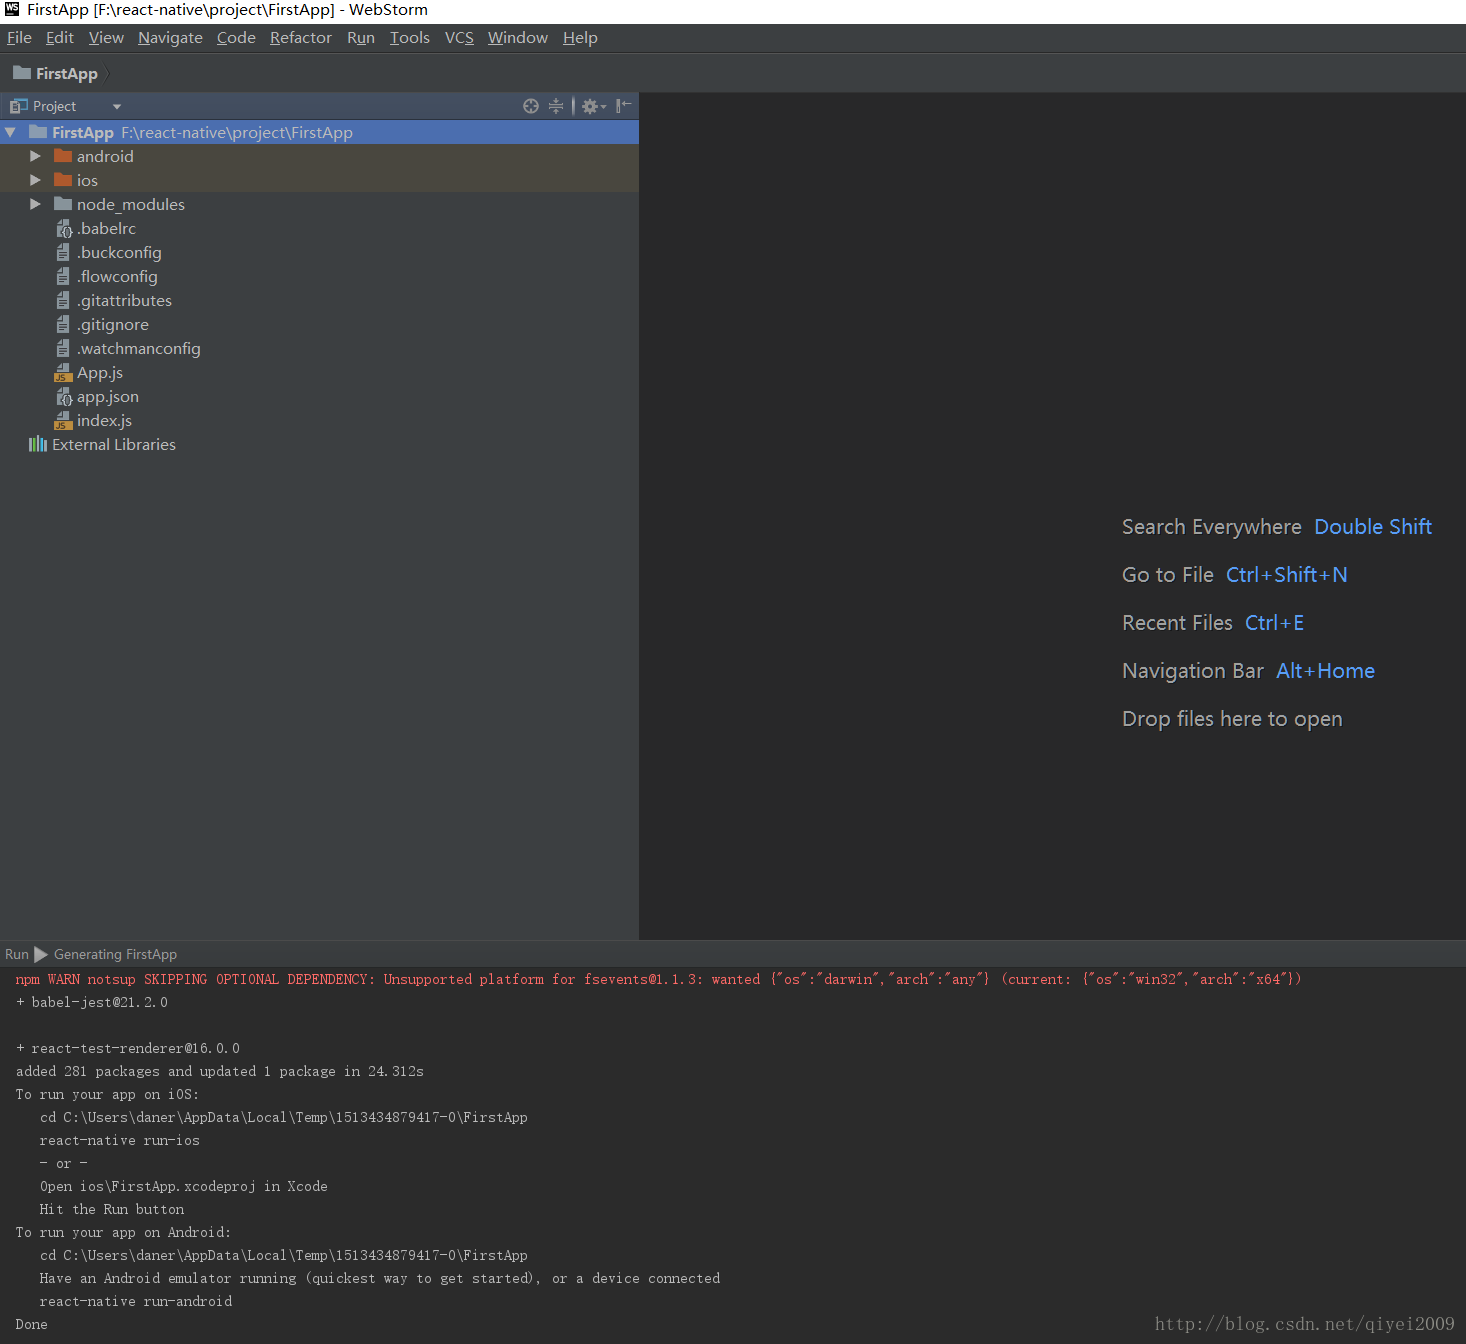The width and height of the screenshot is (1466, 1344).
Task: Click the Ctrl+Shift+N shortcut hint
Action: click(1287, 575)
